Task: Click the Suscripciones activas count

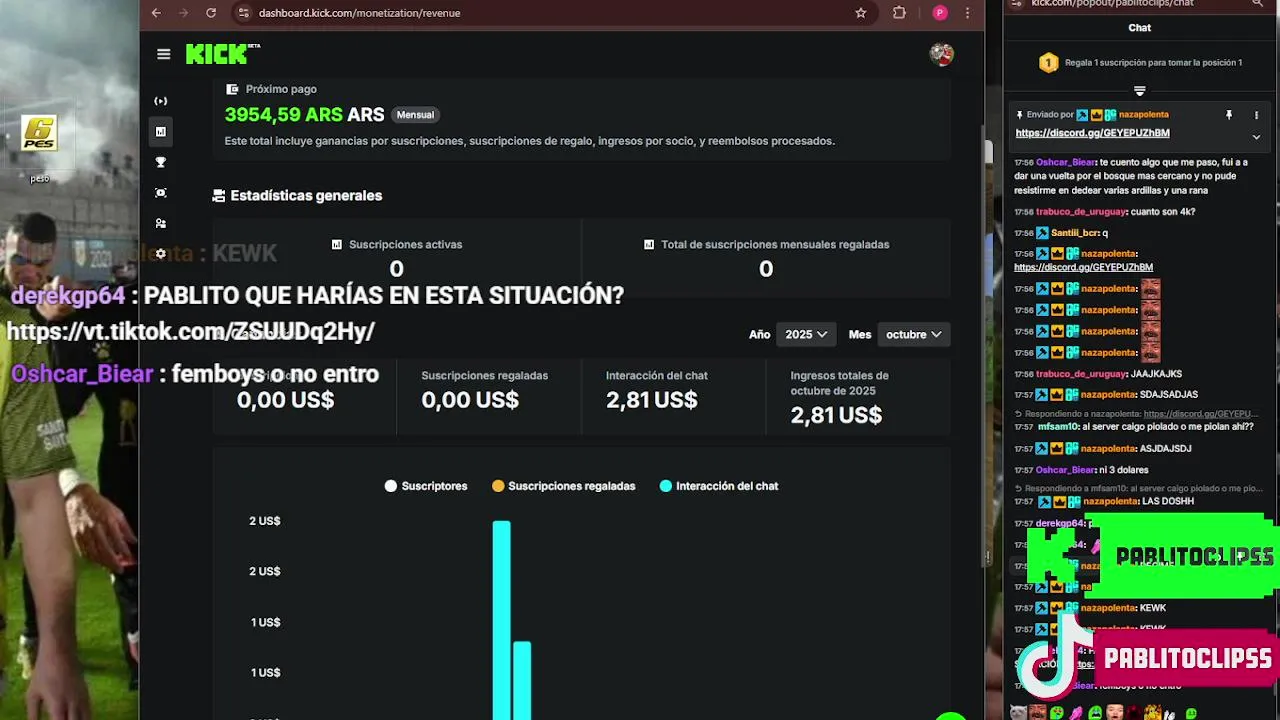Action: (396, 269)
